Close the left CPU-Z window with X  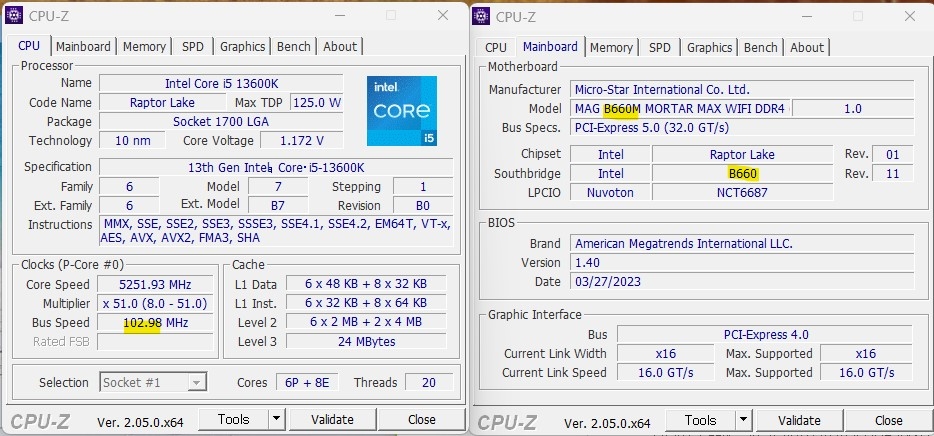click(x=443, y=15)
